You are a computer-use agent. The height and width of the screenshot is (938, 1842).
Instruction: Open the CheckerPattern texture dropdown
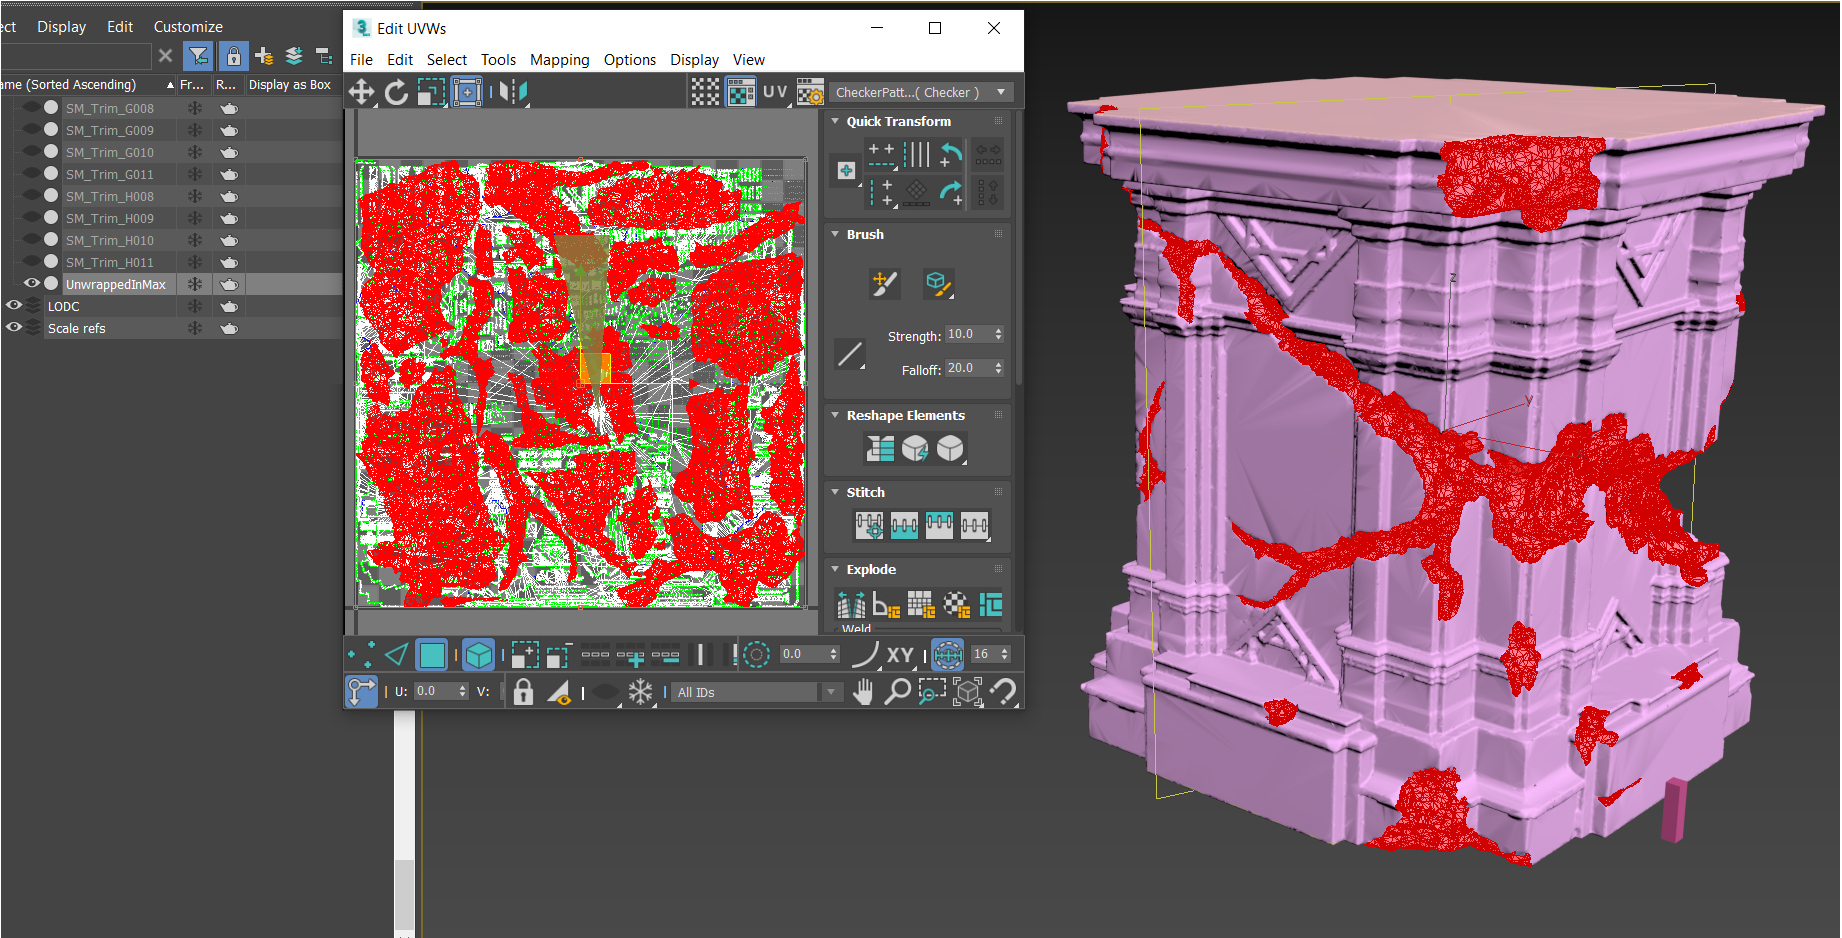pyautogui.click(x=1001, y=92)
